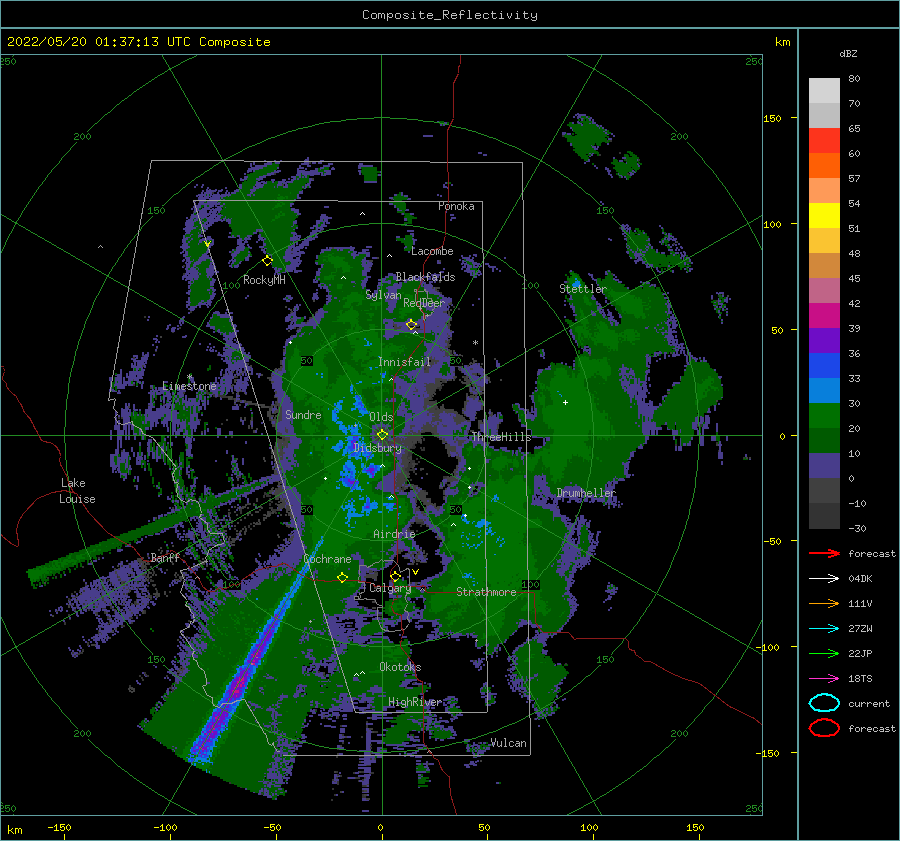The height and width of the screenshot is (841, 900).
Task: Click the Sylvan label on map
Action: pyautogui.click(x=383, y=295)
